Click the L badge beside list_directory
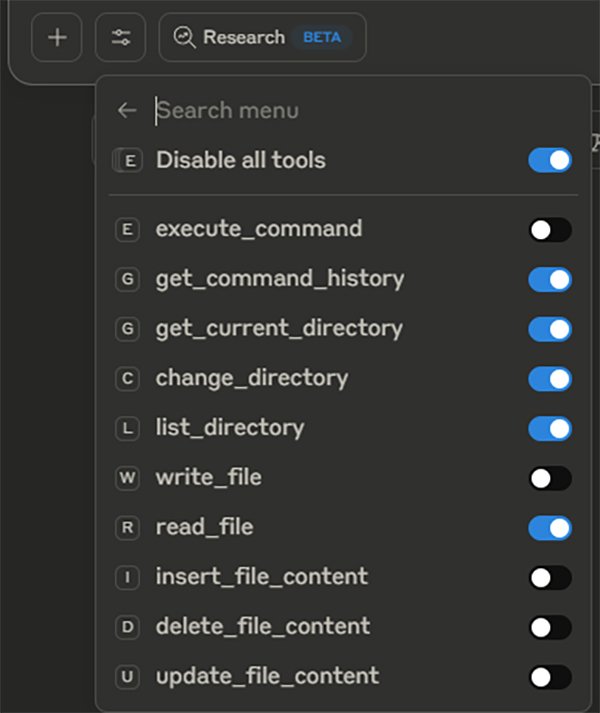This screenshot has height=713, width=600. coord(127,428)
